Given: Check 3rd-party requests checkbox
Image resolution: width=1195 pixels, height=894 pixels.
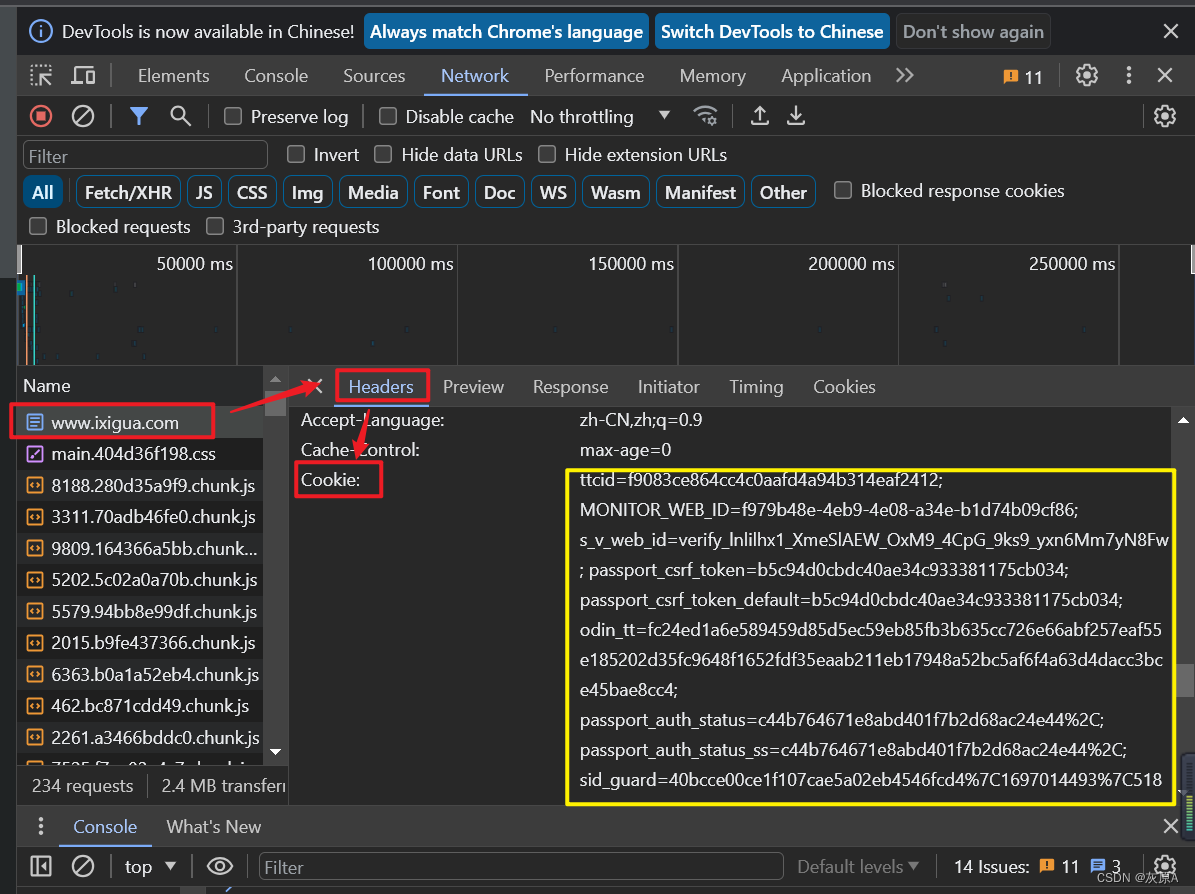Looking at the screenshot, I should pyautogui.click(x=215, y=226).
